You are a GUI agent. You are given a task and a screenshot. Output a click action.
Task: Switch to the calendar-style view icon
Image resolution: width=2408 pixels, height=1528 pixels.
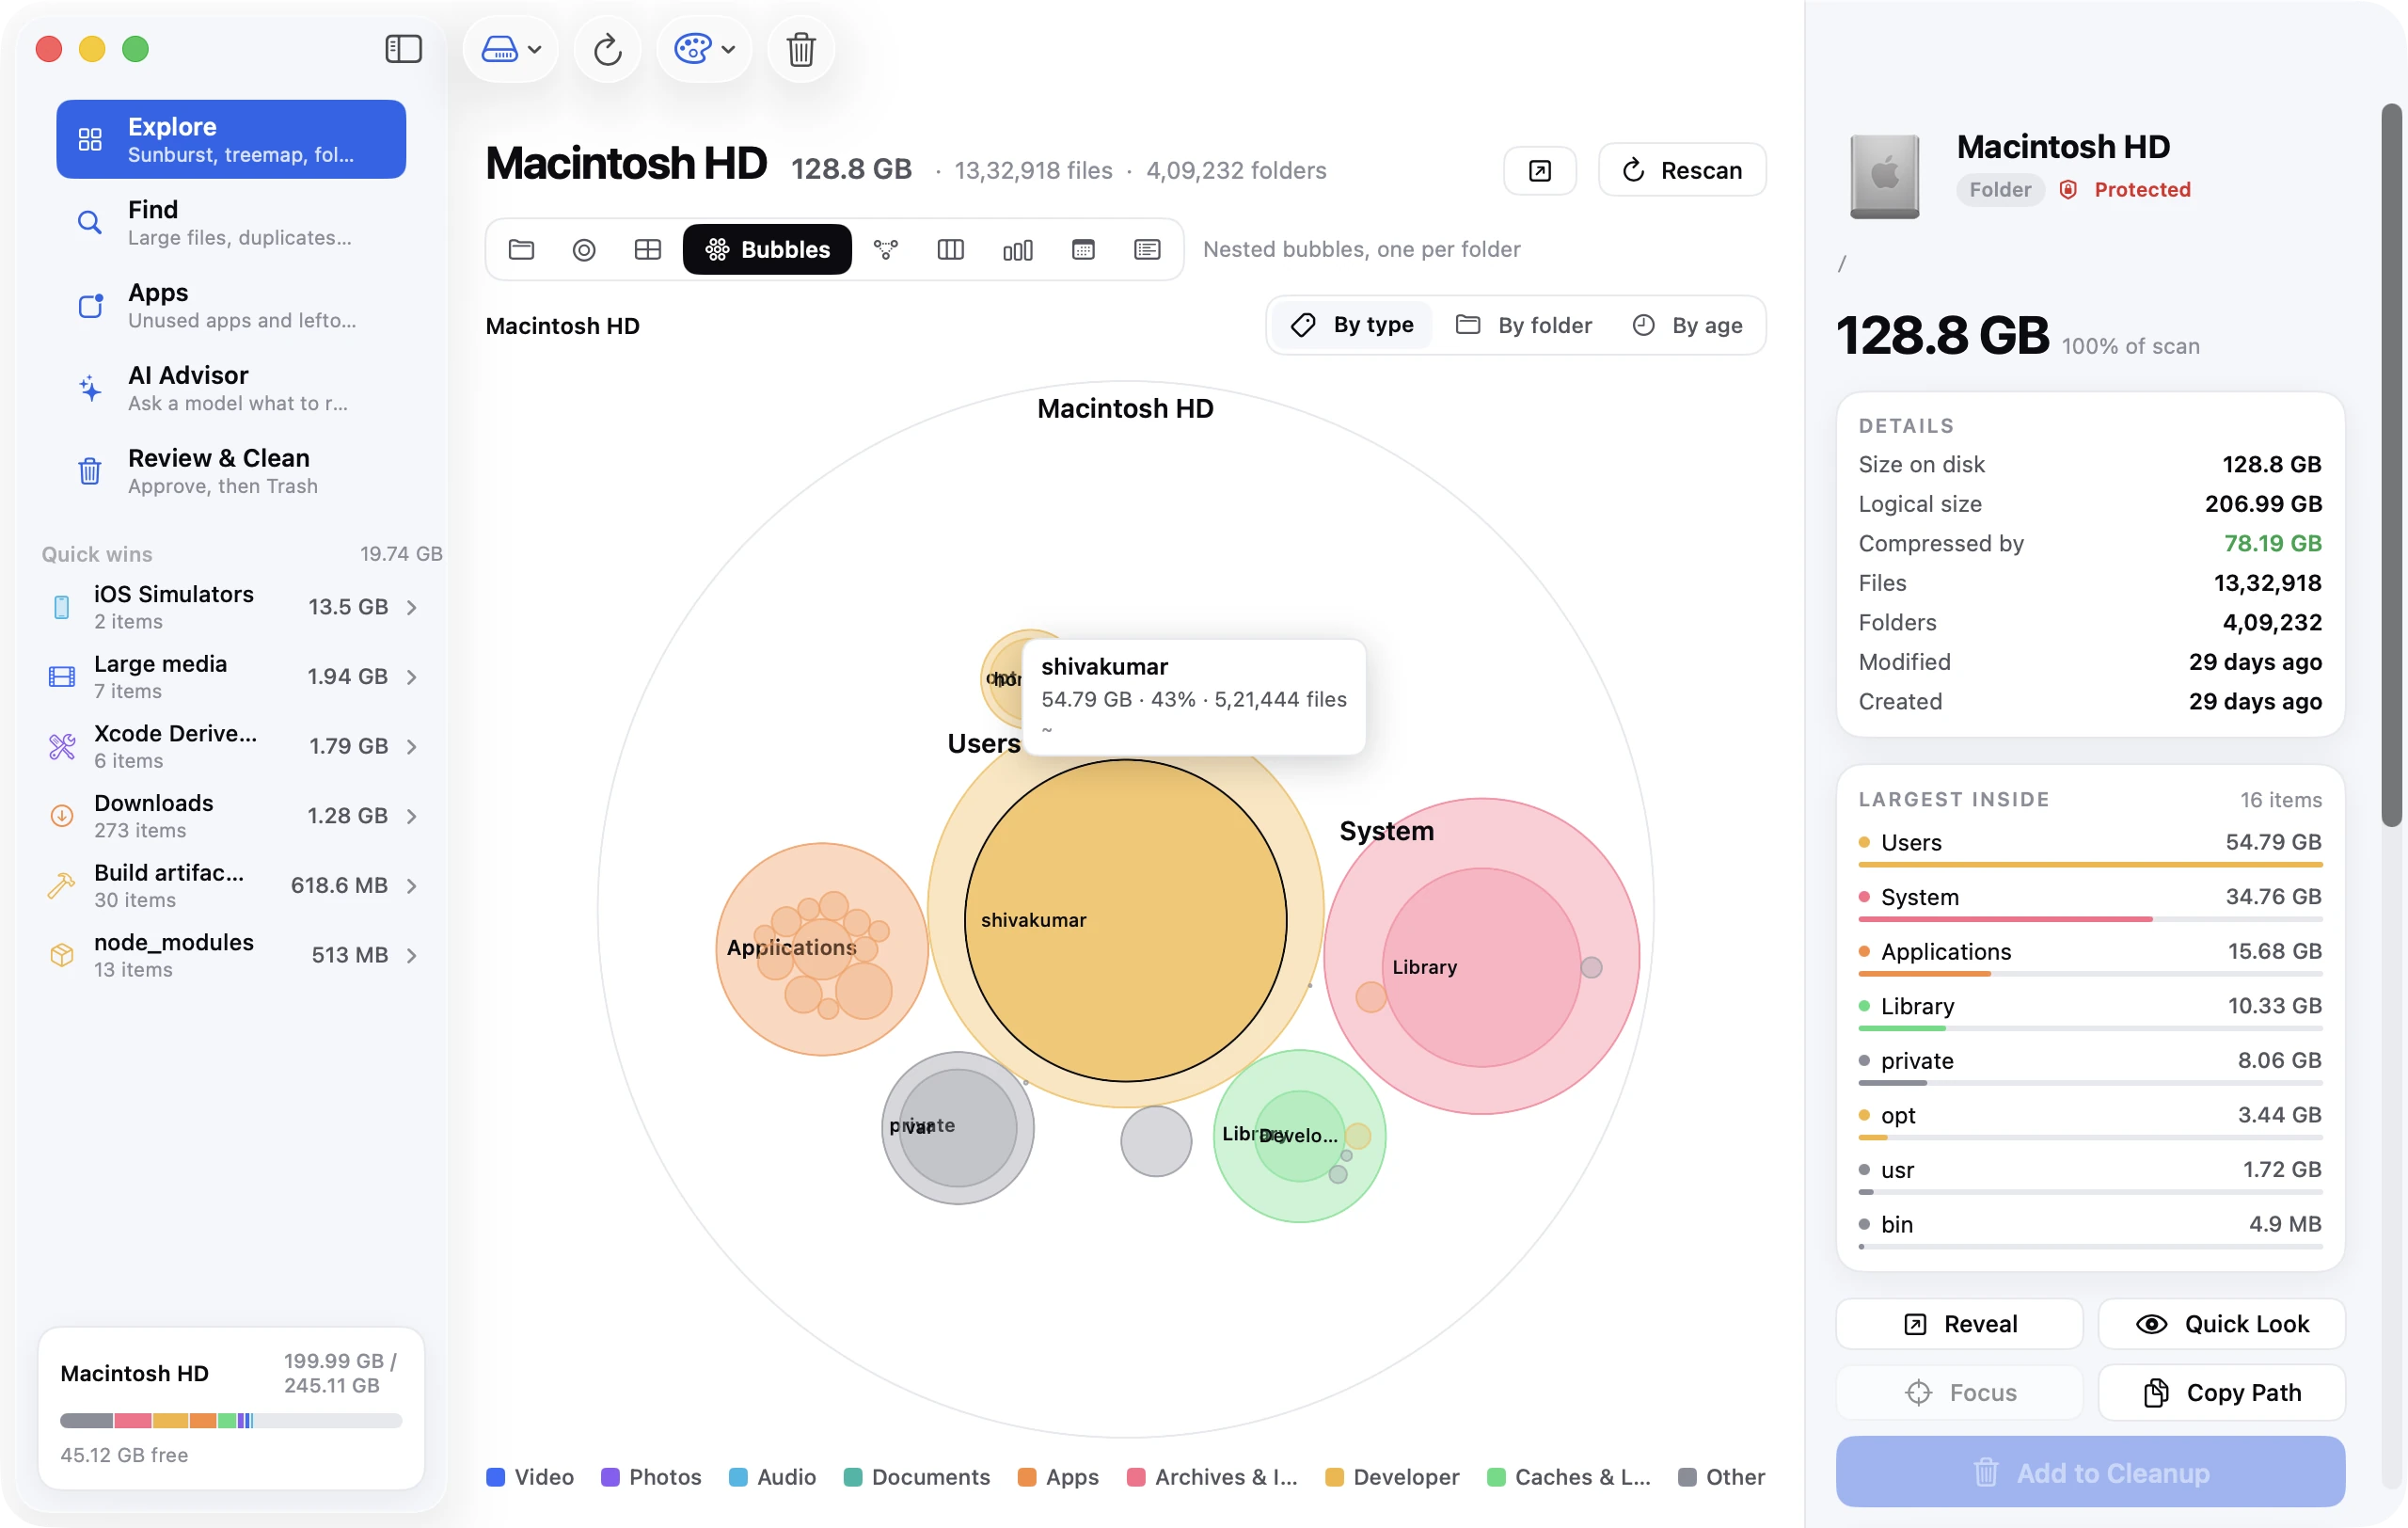point(1083,249)
